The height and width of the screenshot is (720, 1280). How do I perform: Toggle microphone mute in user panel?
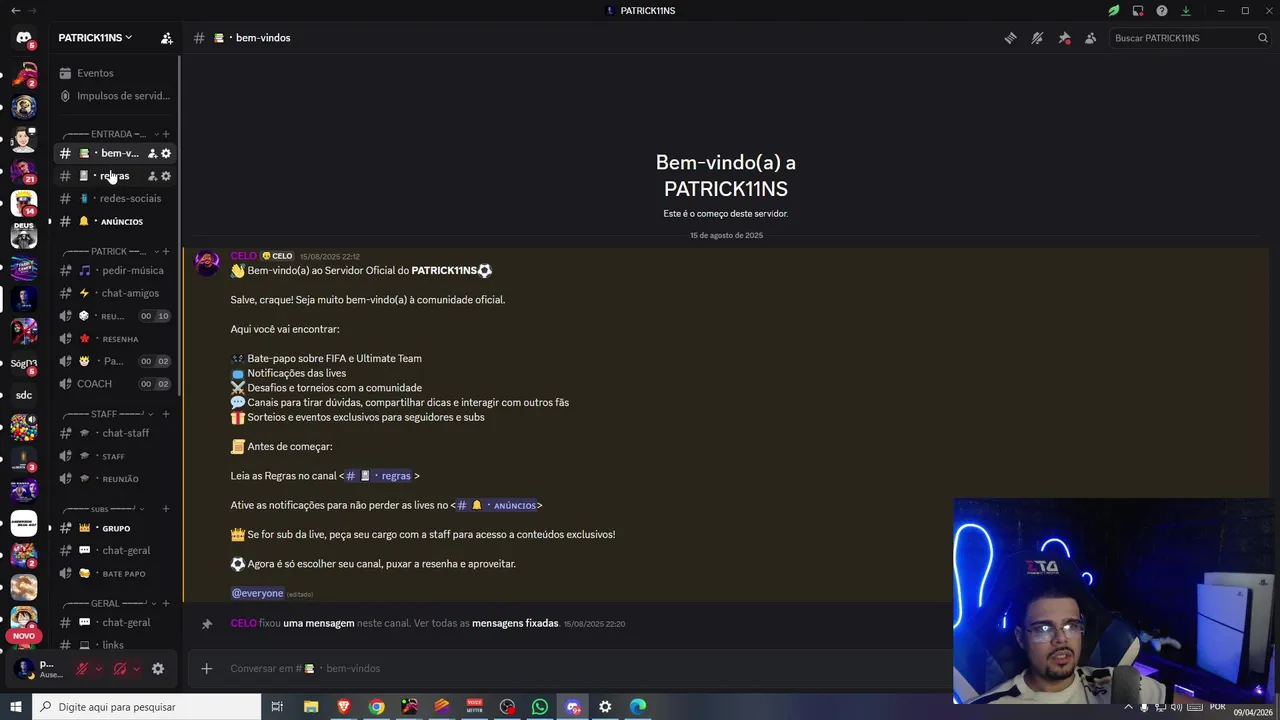(x=82, y=669)
